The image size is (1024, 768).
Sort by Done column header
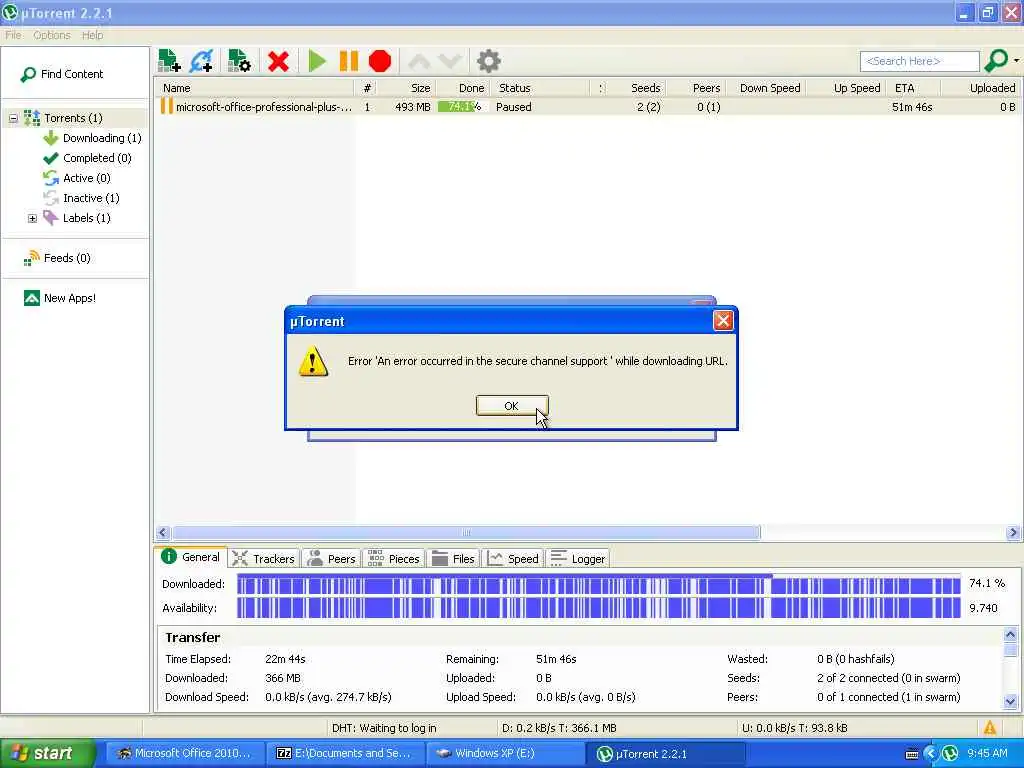point(462,88)
